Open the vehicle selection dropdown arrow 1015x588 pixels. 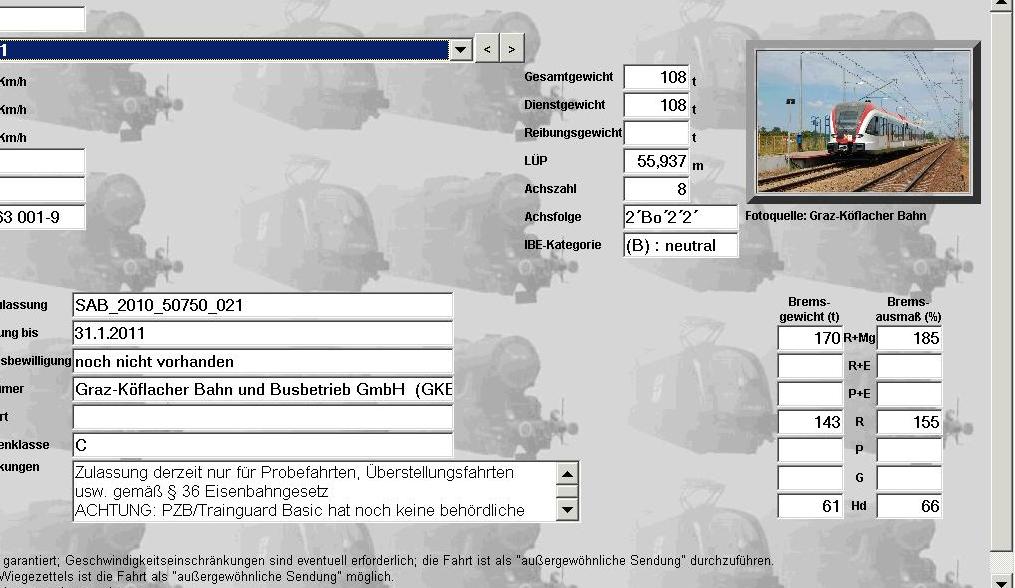[x=461, y=49]
